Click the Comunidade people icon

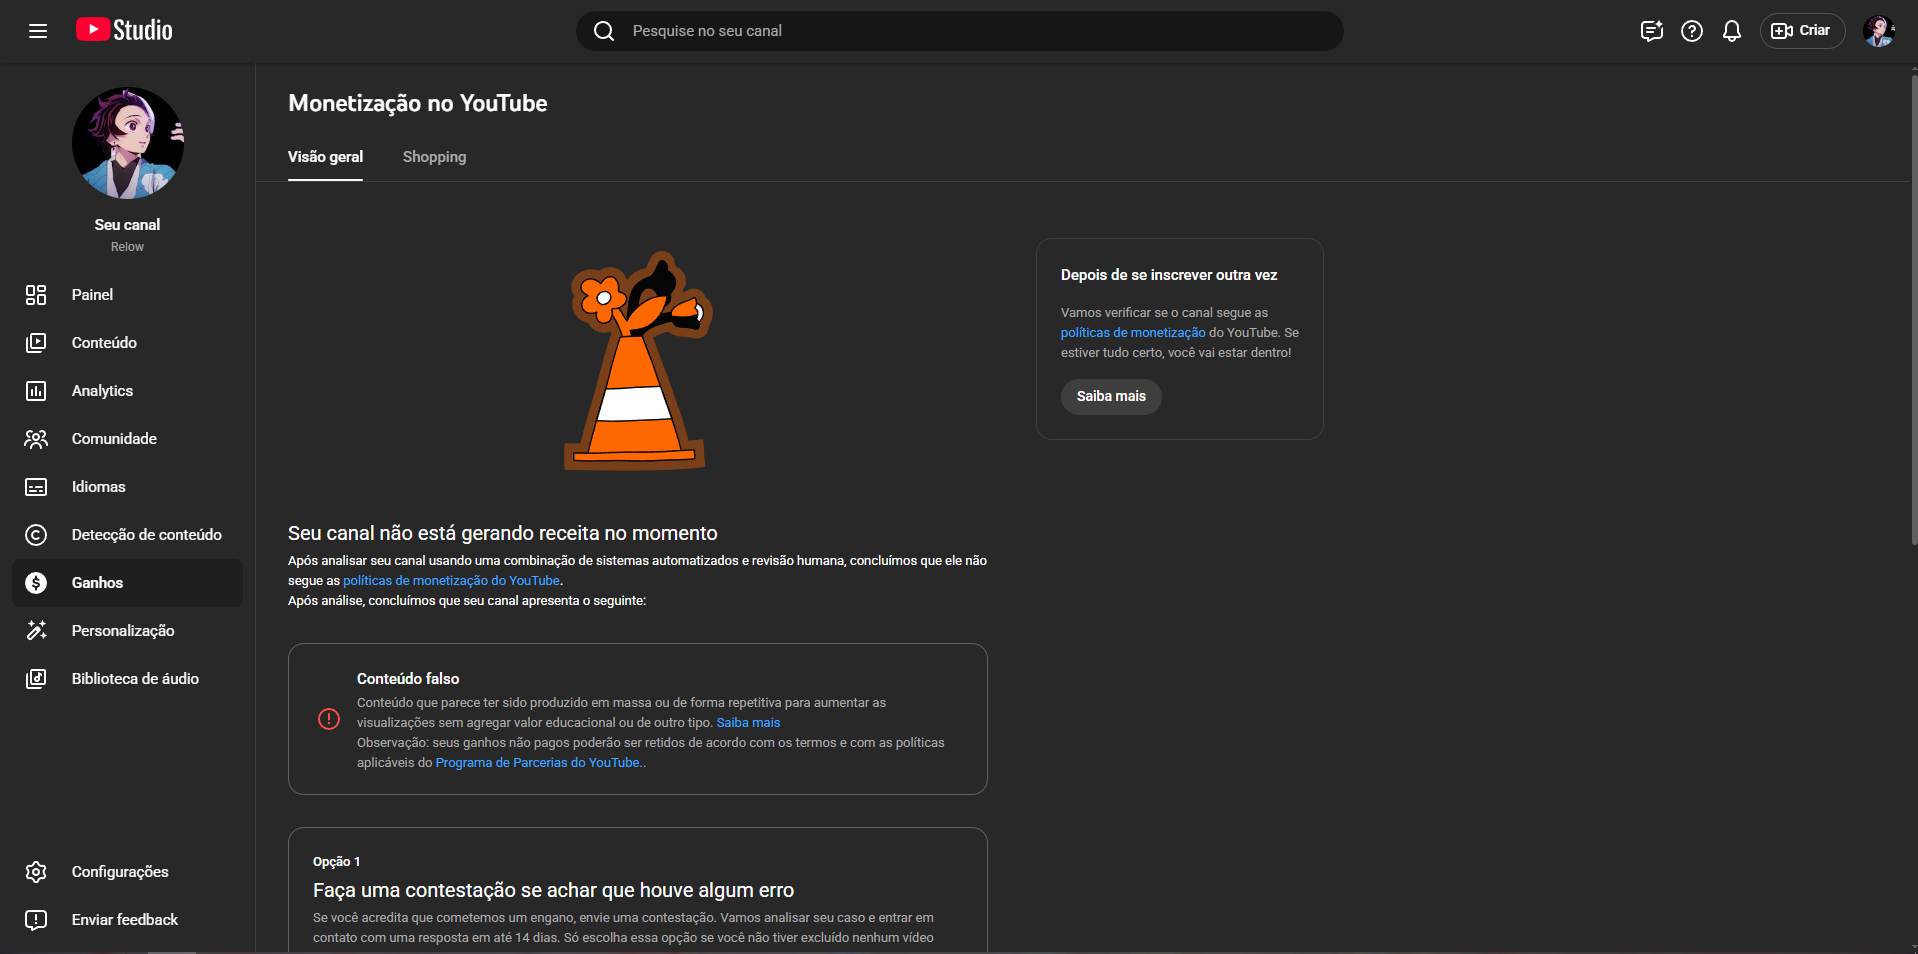coord(36,439)
